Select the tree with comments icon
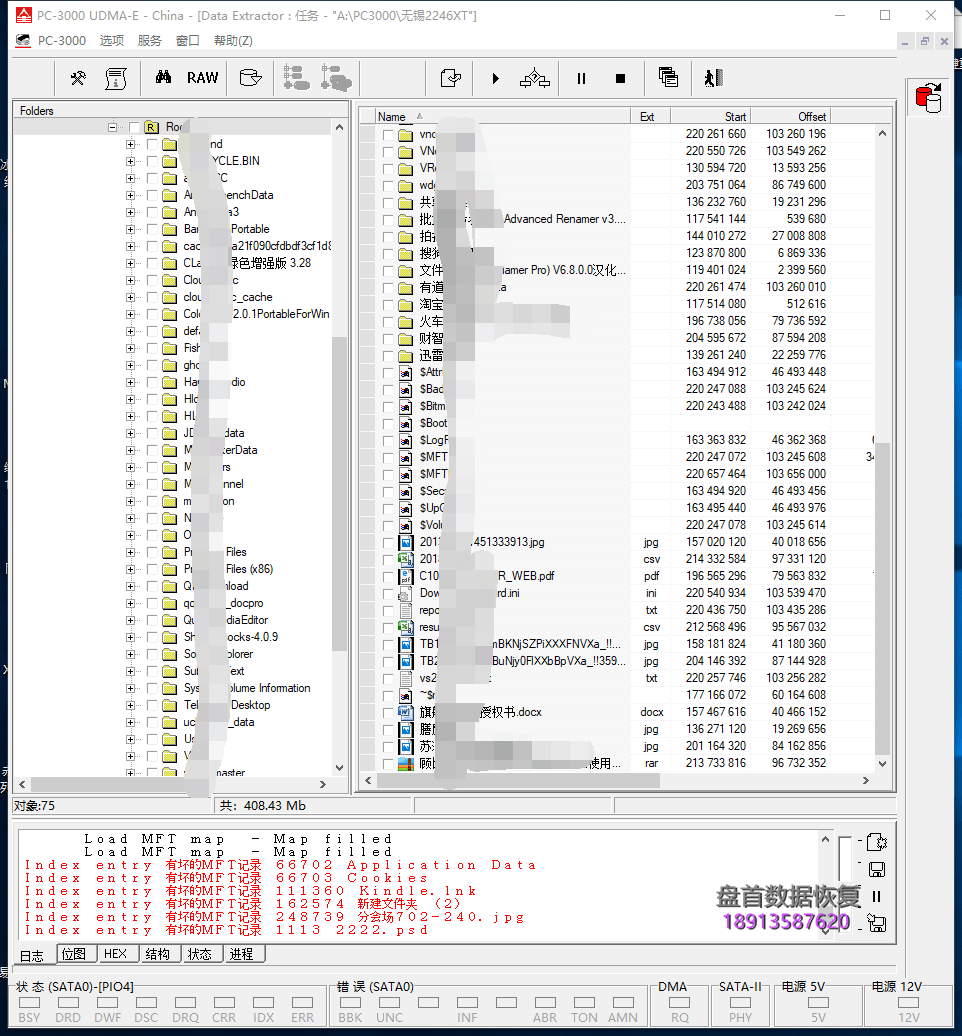 pyautogui.click(x=336, y=78)
